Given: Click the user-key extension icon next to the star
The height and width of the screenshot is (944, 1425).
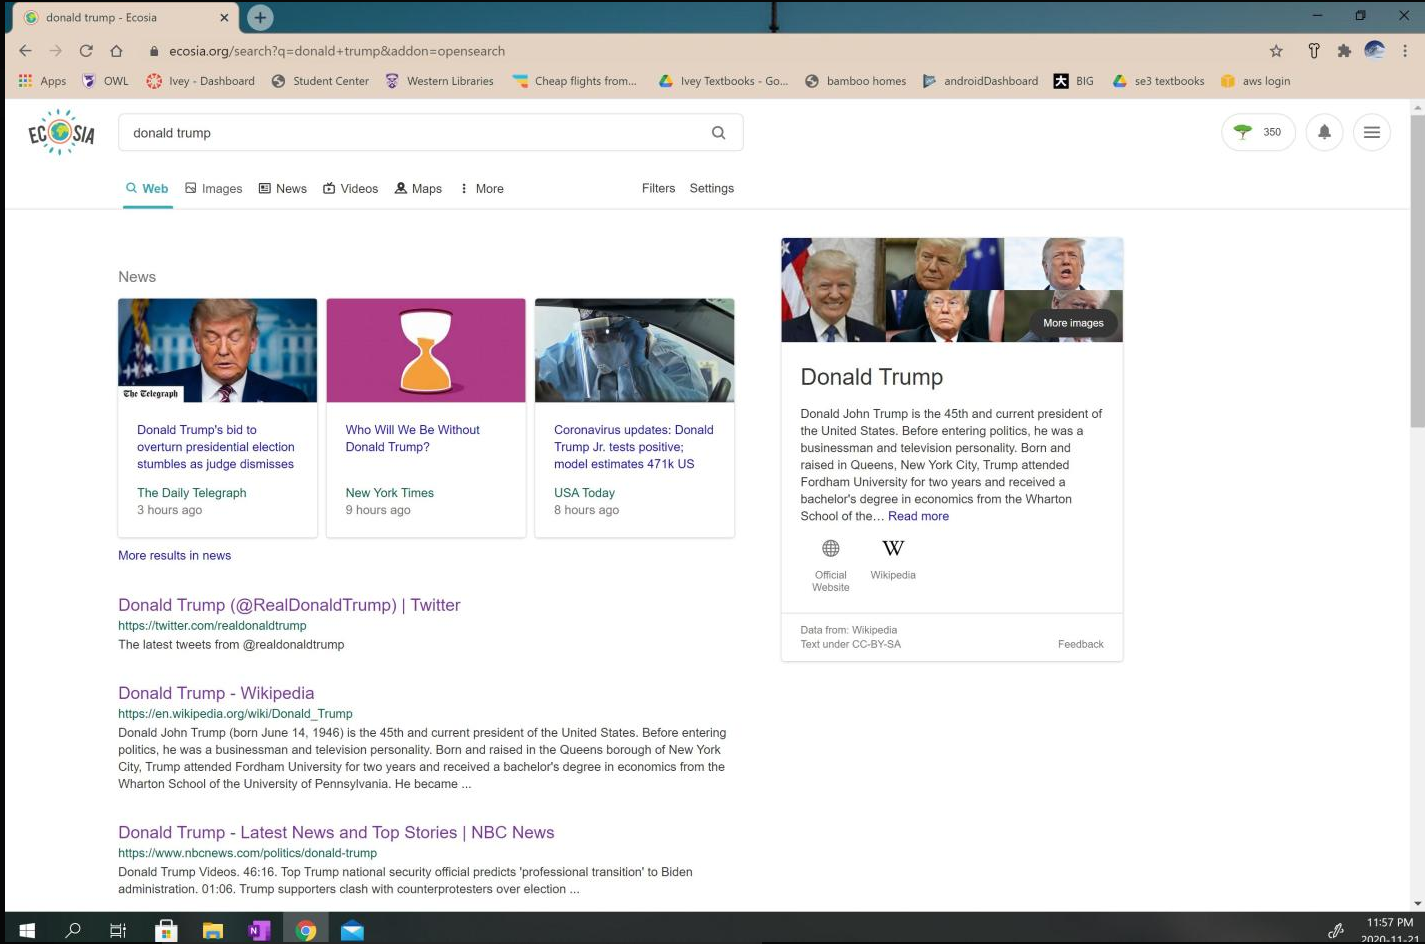Looking at the screenshot, I should (x=1314, y=51).
